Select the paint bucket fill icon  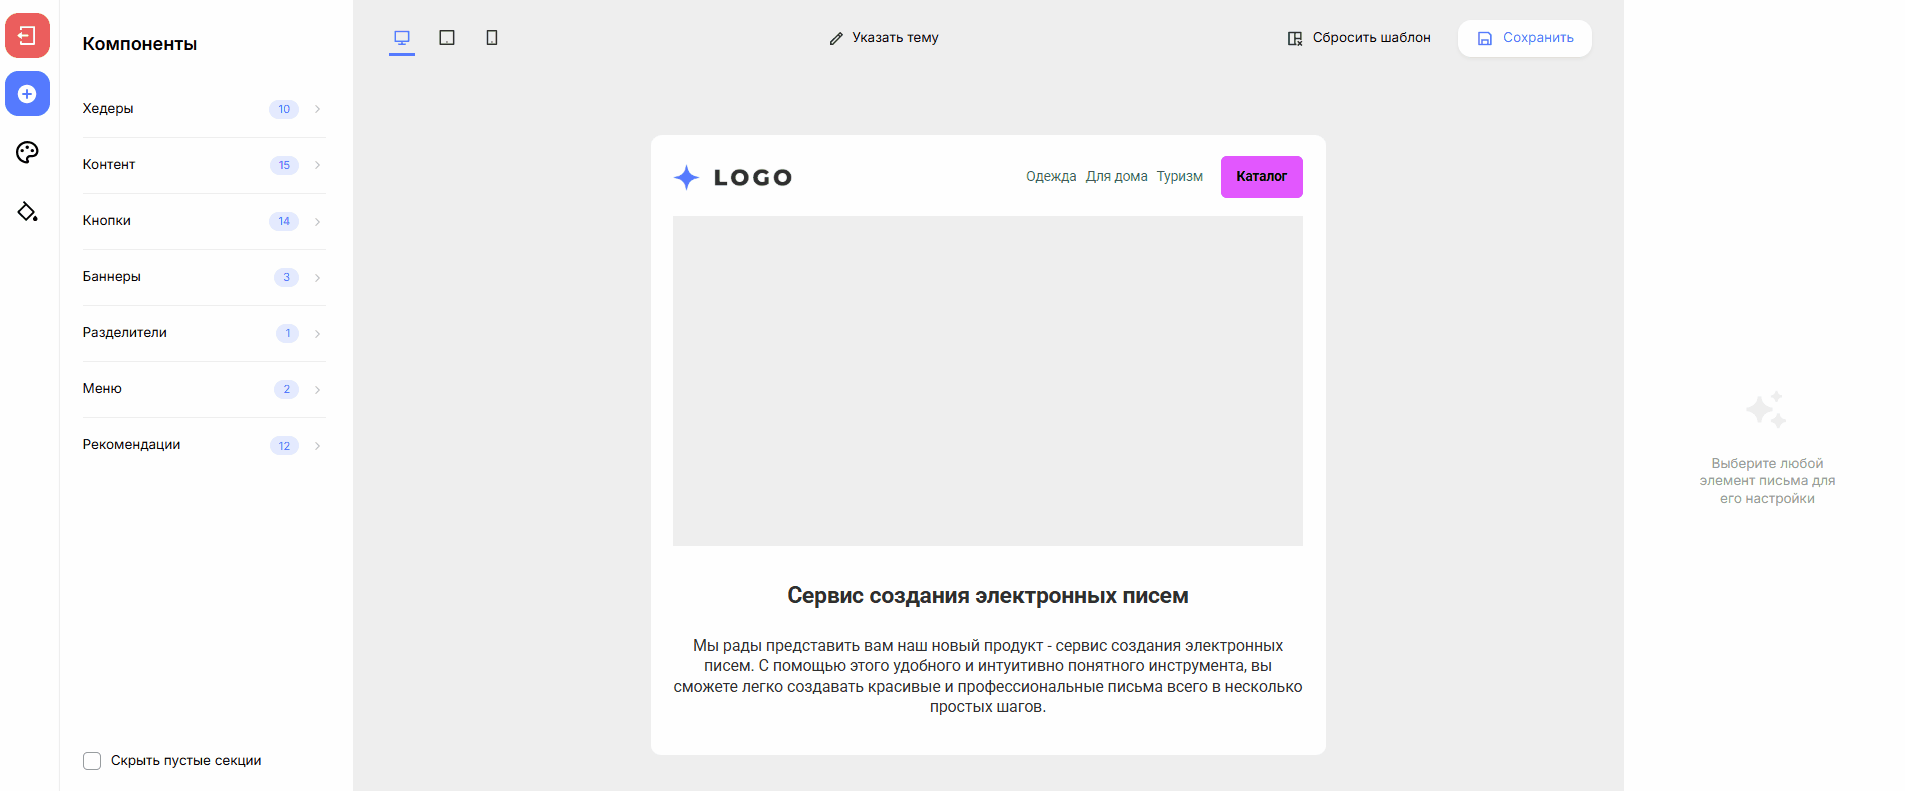coord(27,211)
